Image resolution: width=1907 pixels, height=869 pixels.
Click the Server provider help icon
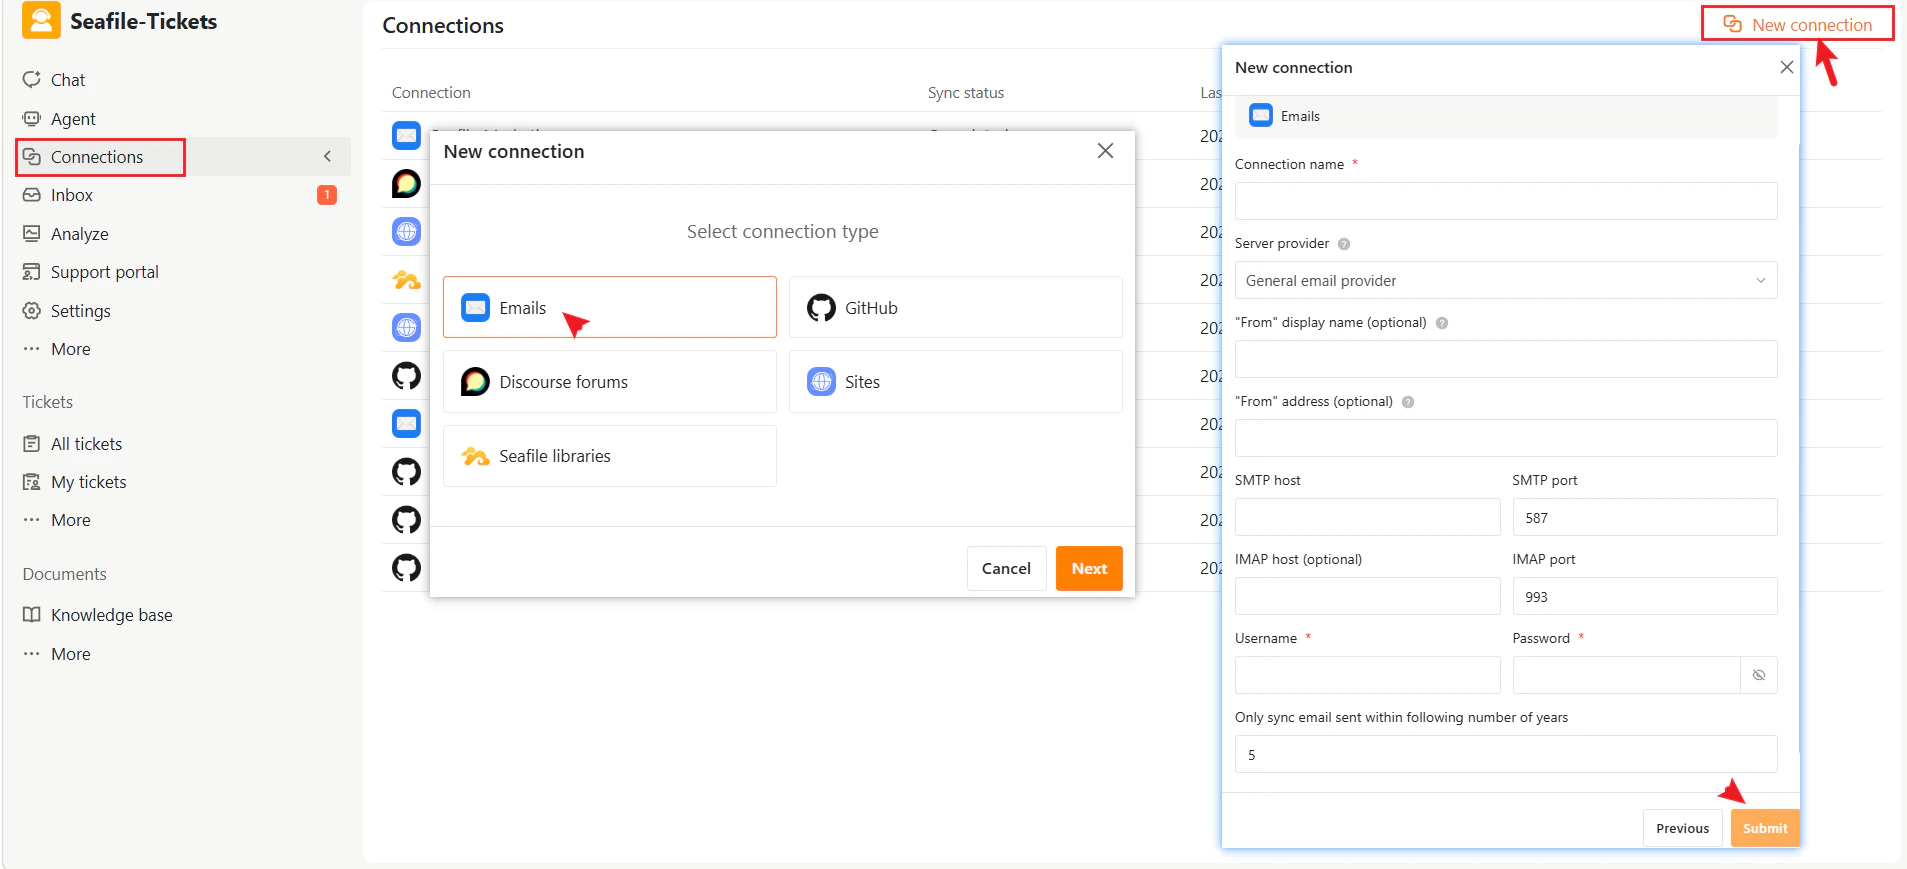[1344, 244]
